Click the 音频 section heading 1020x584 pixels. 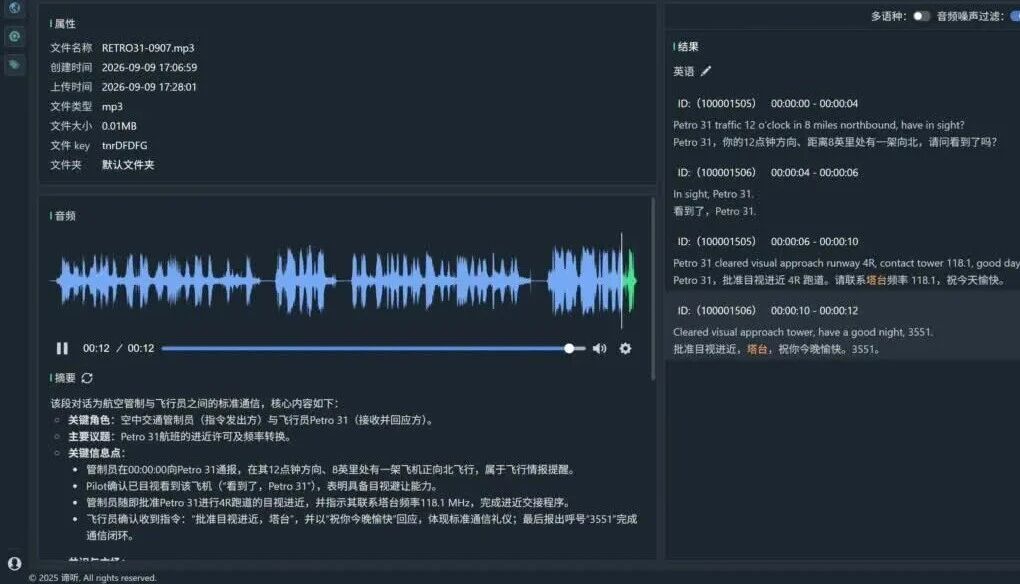(x=65, y=216)
